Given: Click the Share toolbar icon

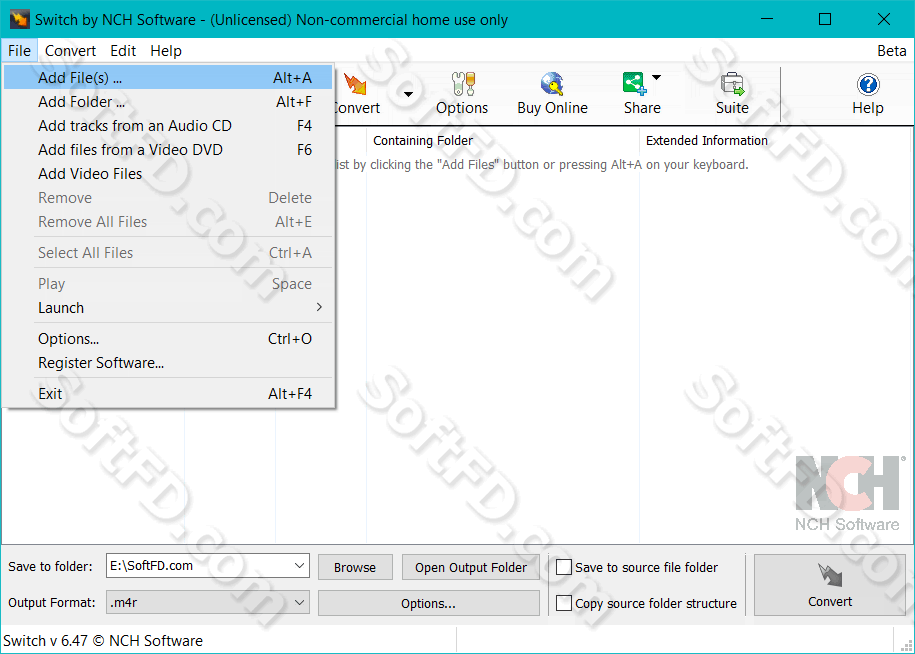Looking at the screenshot, I should click(x=634, y=85).
